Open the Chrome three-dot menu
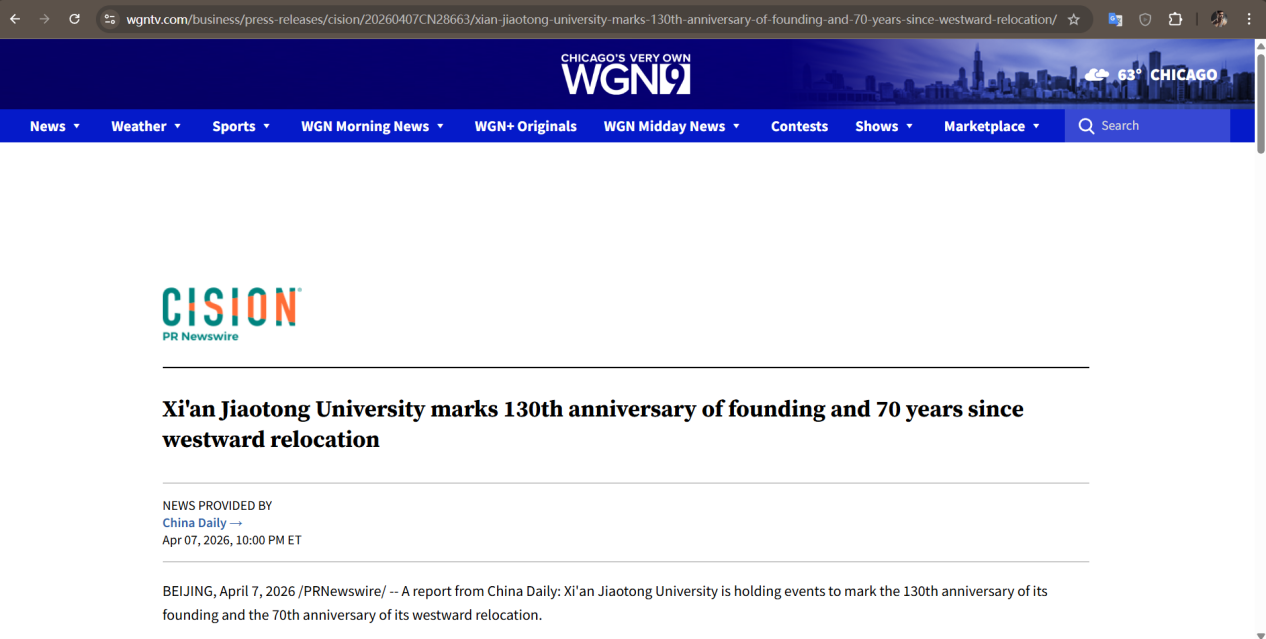The image size is (1266, 639). [1248, 19]
